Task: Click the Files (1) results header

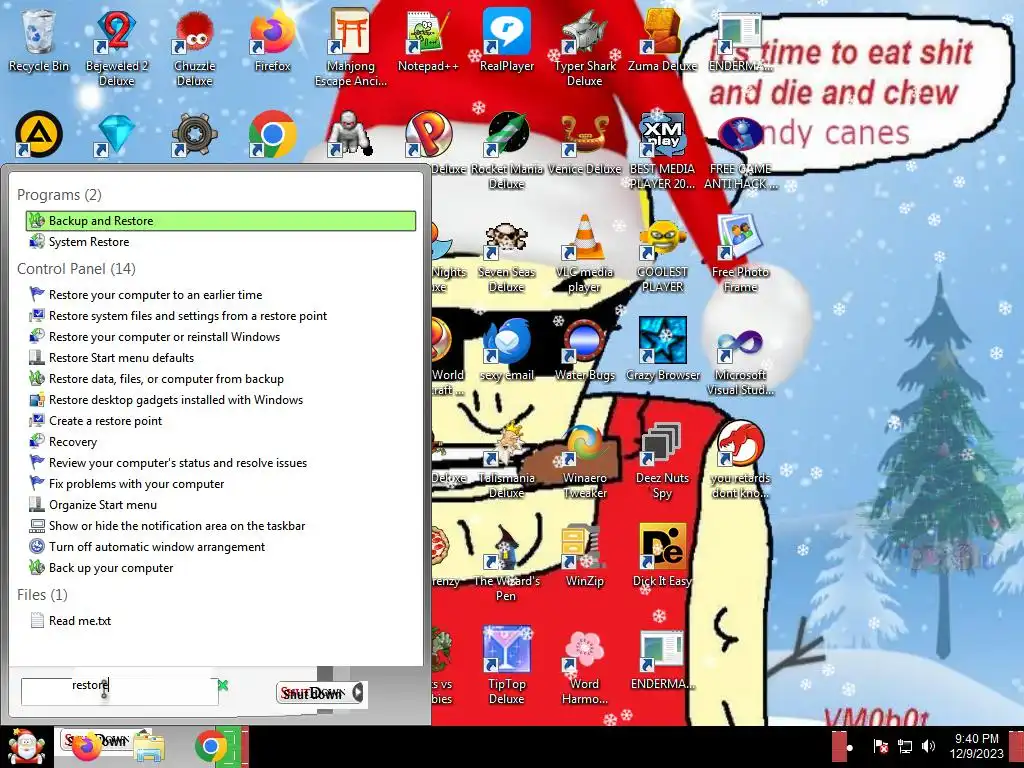Action: coord(42,594)
